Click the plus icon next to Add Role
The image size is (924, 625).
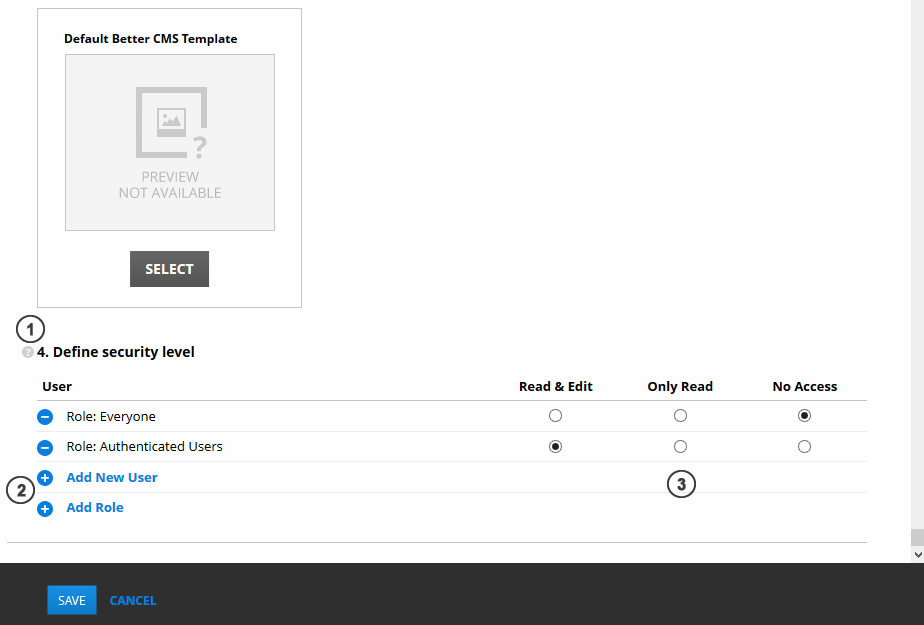tap(45, 509)
